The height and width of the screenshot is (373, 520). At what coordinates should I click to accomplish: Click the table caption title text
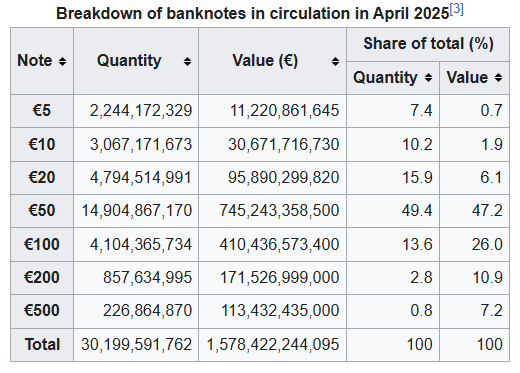click(253, 14)
